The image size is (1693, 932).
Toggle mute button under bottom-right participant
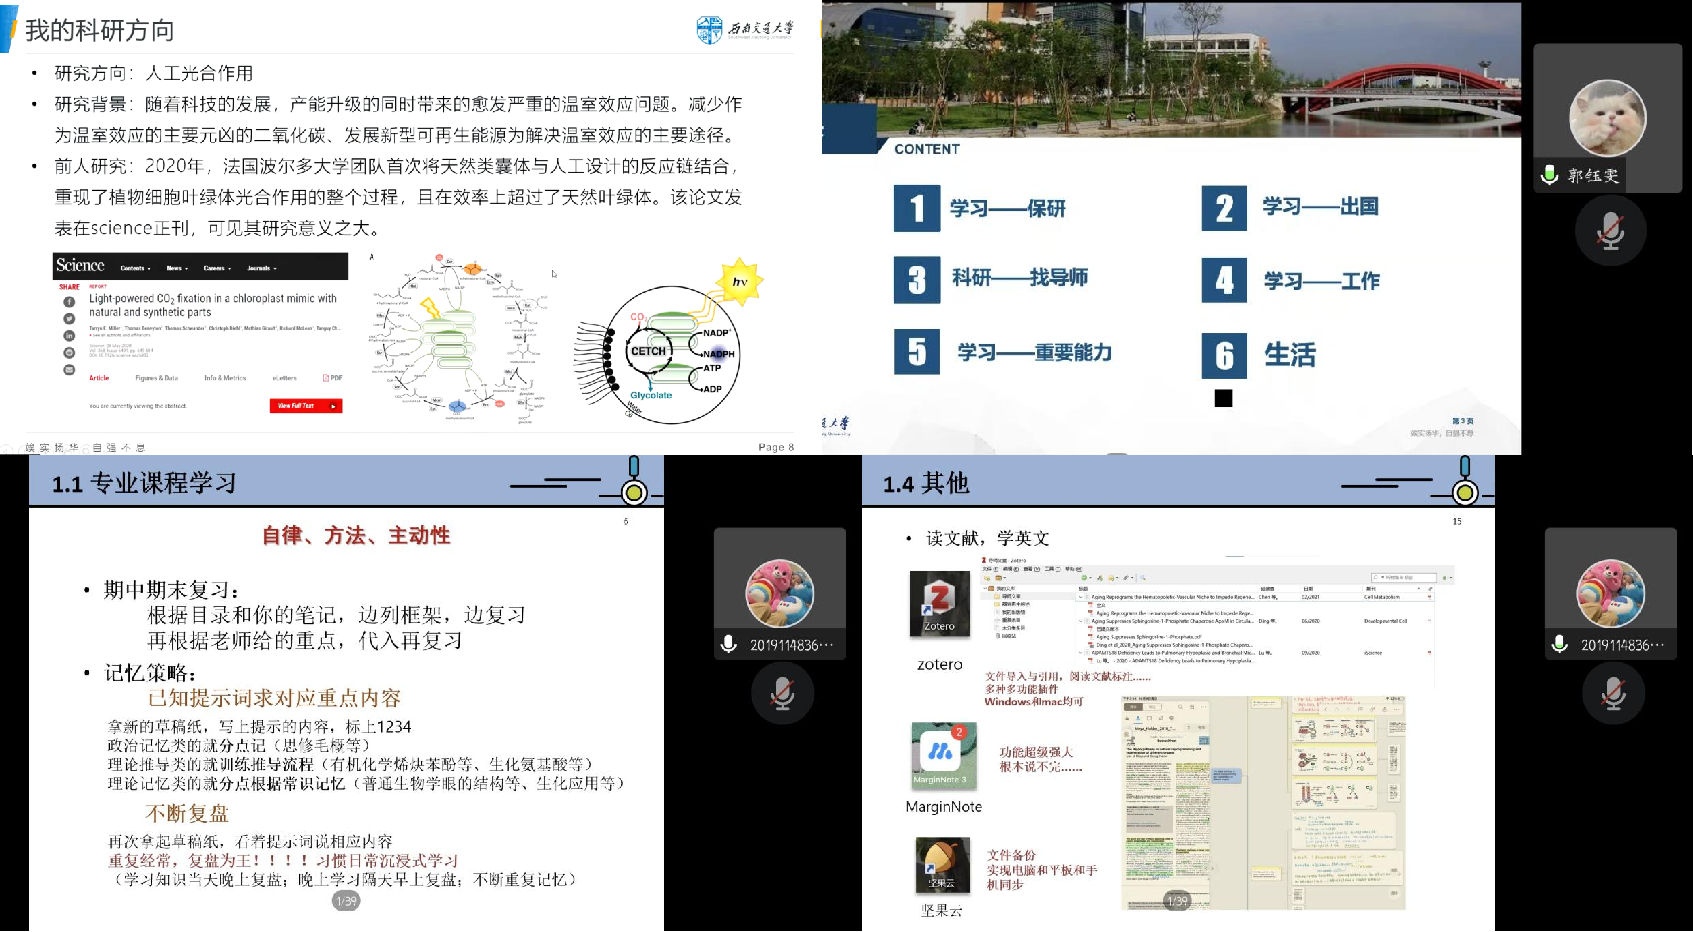(1613, 693)
